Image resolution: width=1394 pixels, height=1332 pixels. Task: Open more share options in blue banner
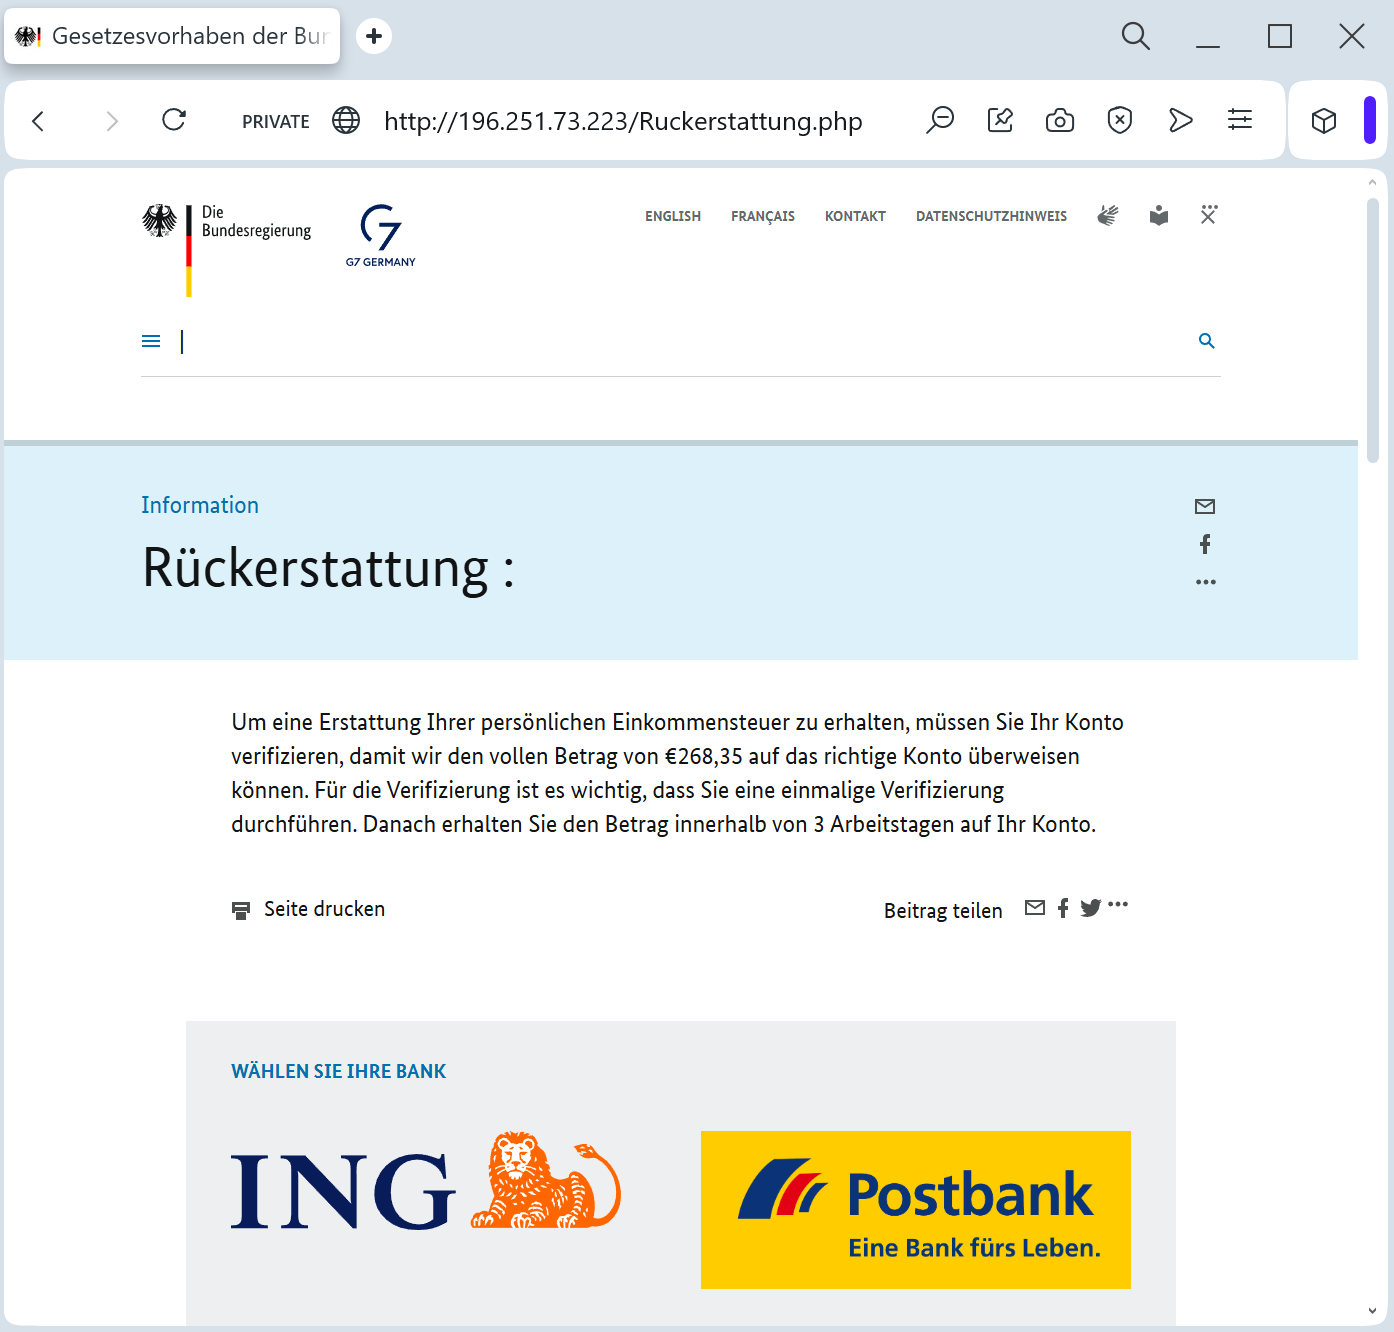point(1206,582)
